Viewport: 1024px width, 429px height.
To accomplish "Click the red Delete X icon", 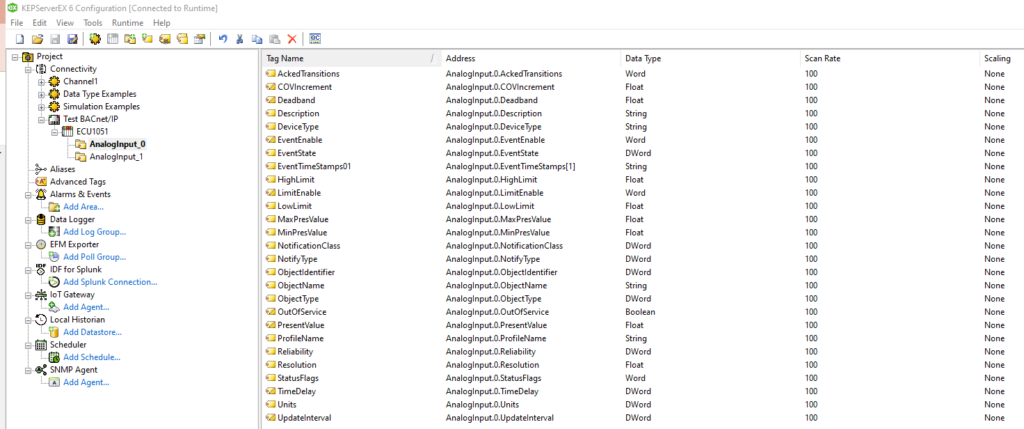I will coord(292,39).
